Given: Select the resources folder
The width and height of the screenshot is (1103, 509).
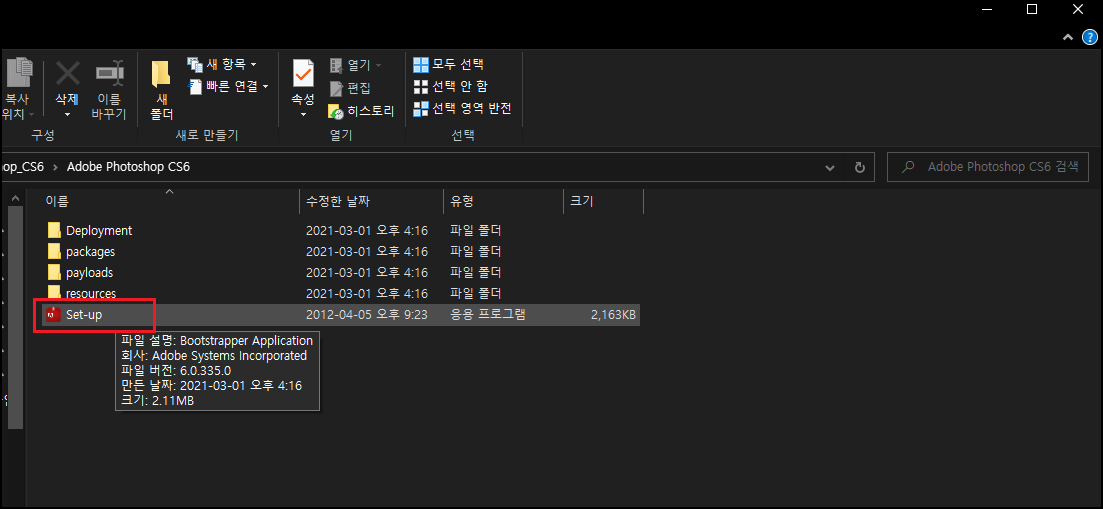Looking at the screenshot, I should (341, 293).
